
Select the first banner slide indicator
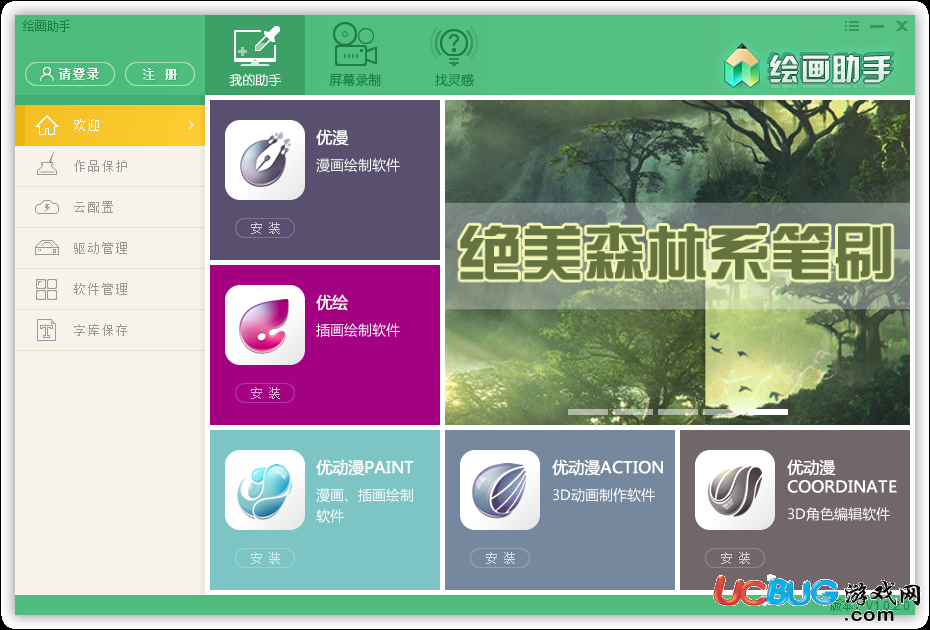point(588,412)
